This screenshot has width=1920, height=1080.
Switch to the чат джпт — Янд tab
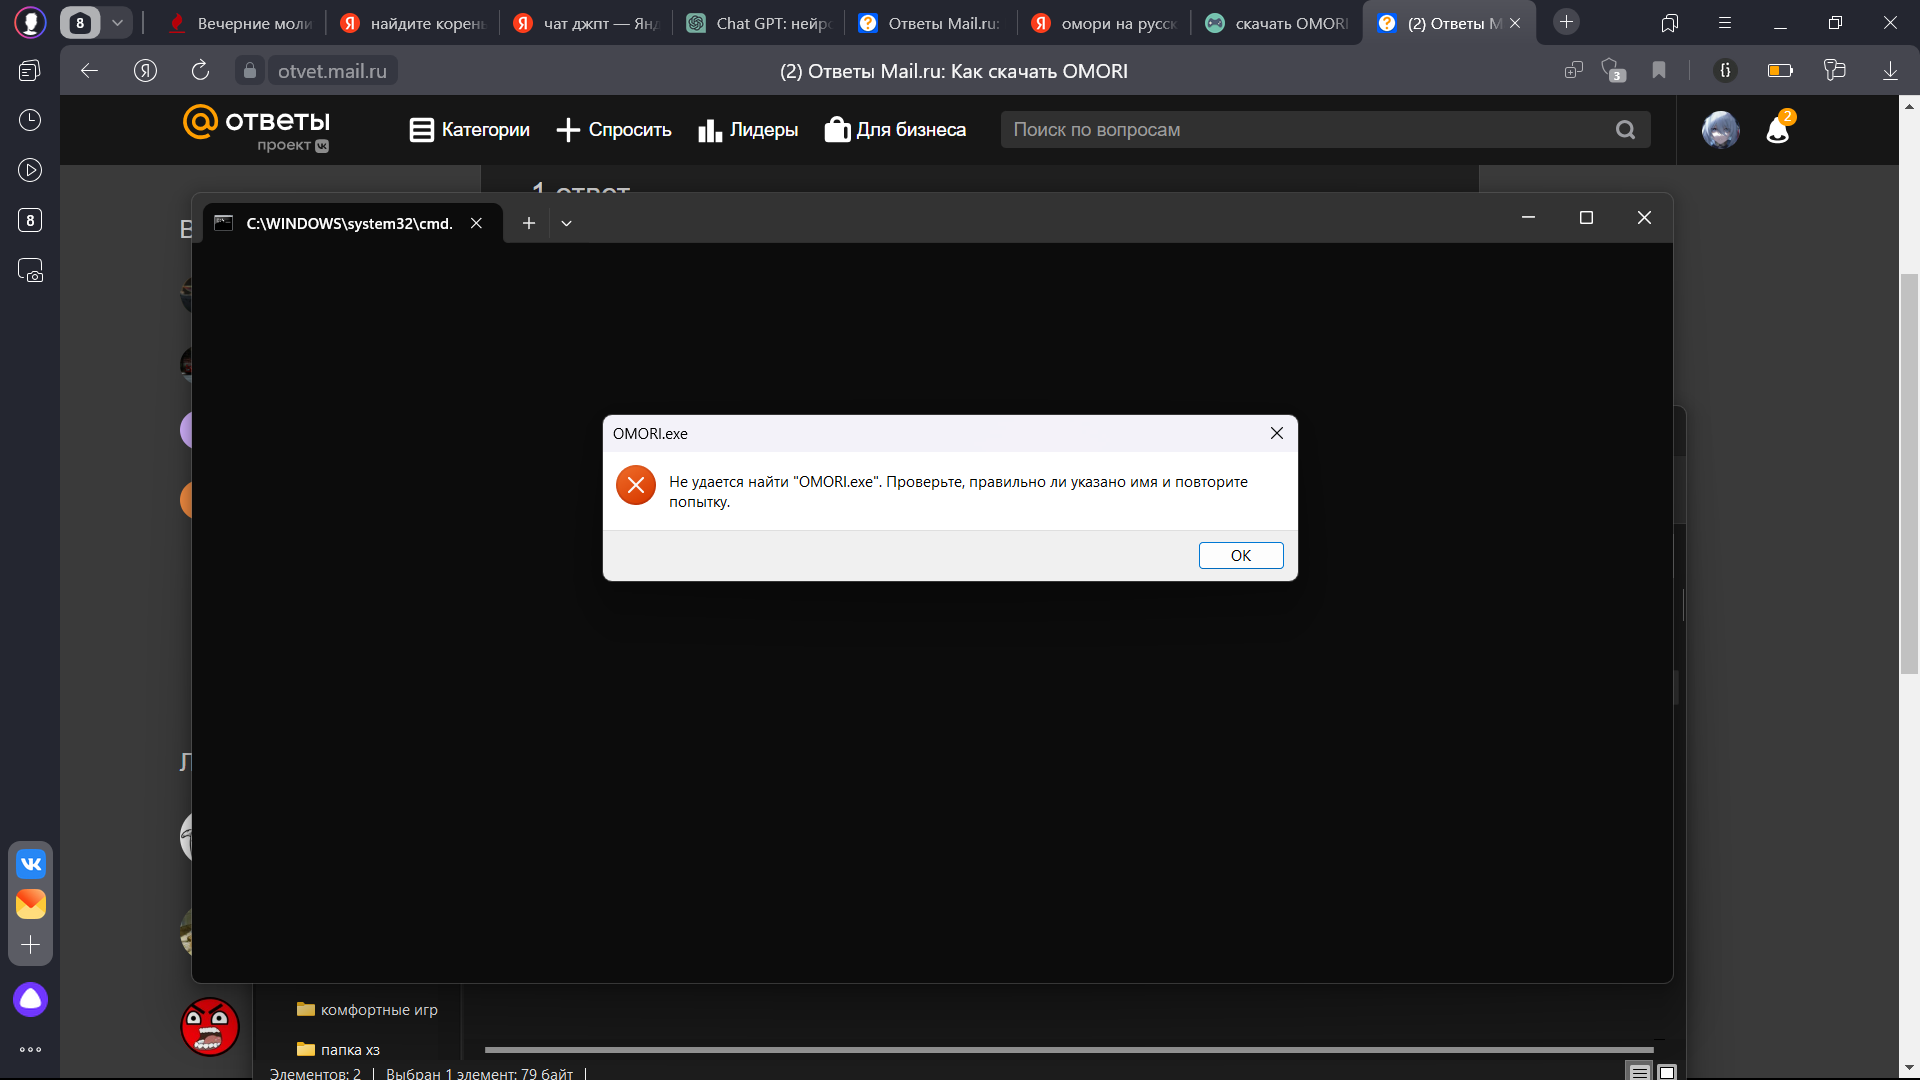[586, 23]
